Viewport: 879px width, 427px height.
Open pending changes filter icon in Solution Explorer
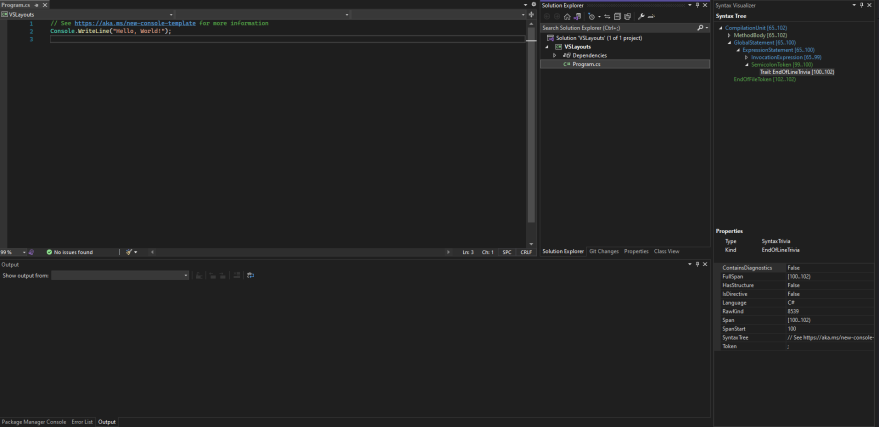point(591,17)
